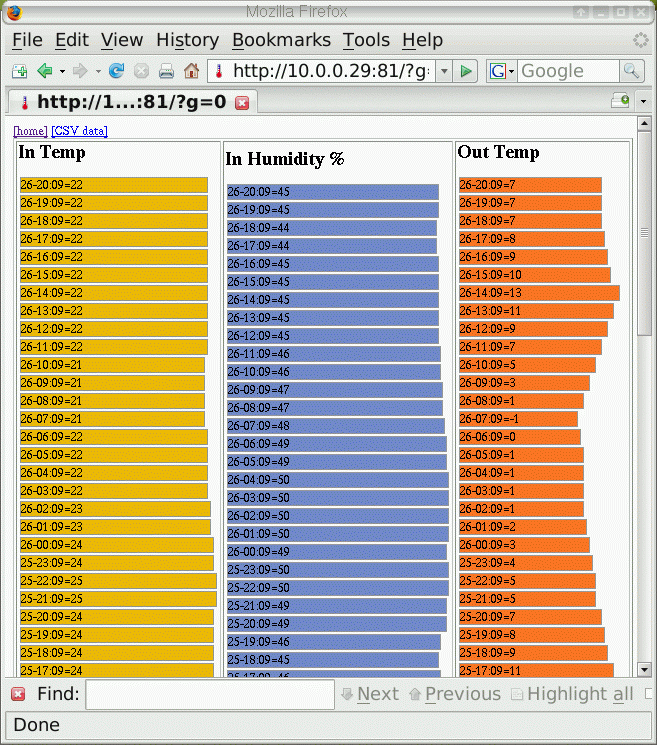Click the green Back arrow button
Screen dimensions: 657x745
44,71
